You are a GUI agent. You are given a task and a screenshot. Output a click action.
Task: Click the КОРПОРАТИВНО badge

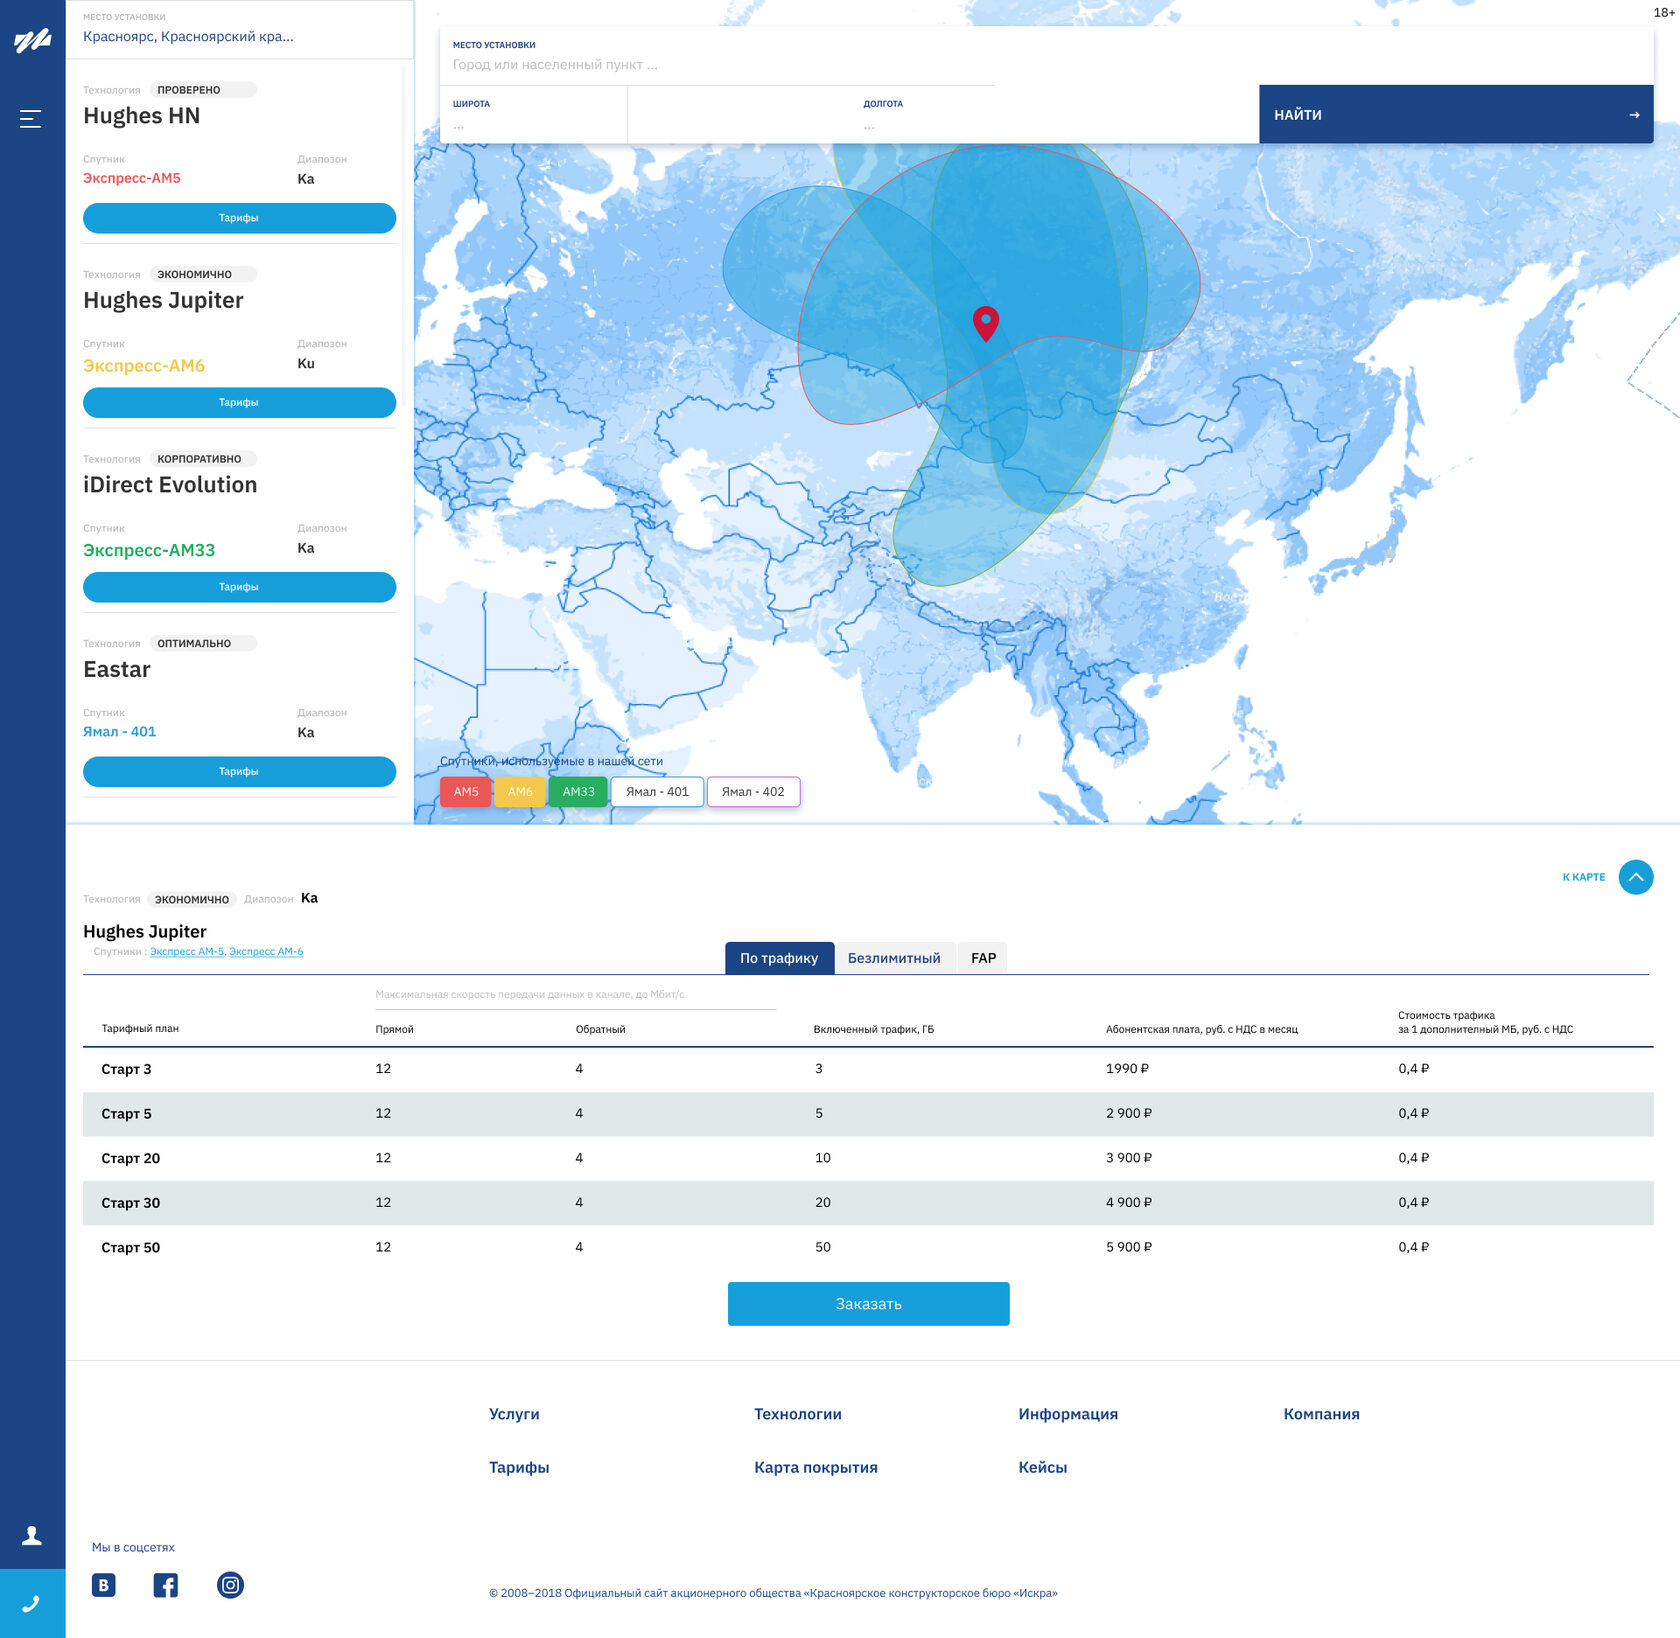(x=203, y=459)
